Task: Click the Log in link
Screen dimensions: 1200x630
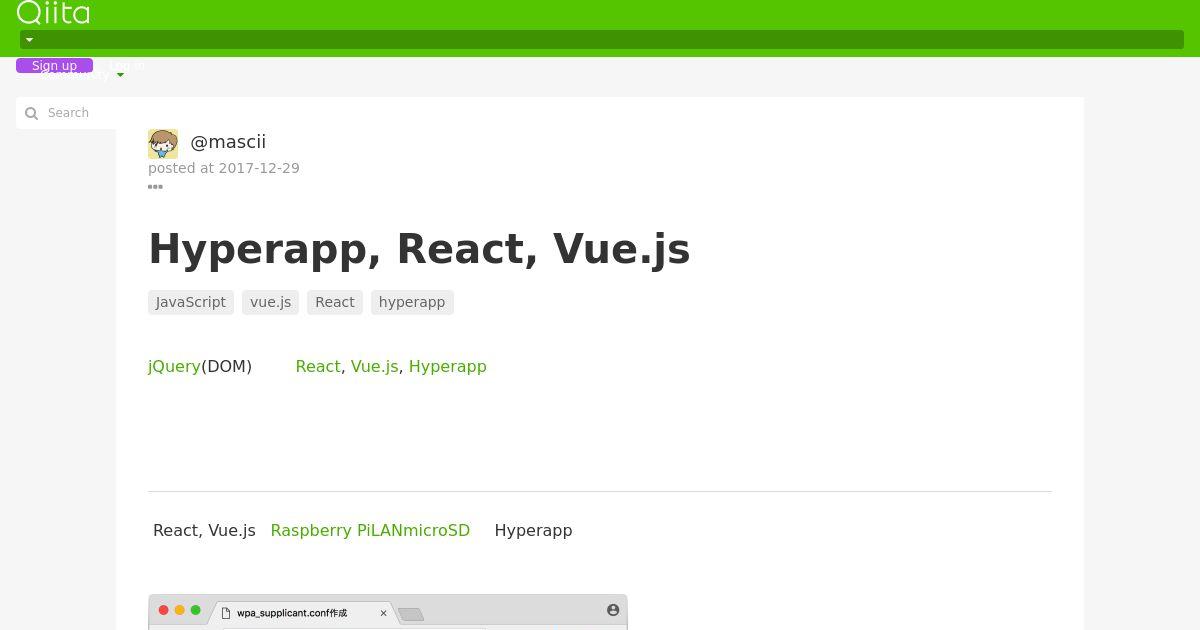Action: 126,66
